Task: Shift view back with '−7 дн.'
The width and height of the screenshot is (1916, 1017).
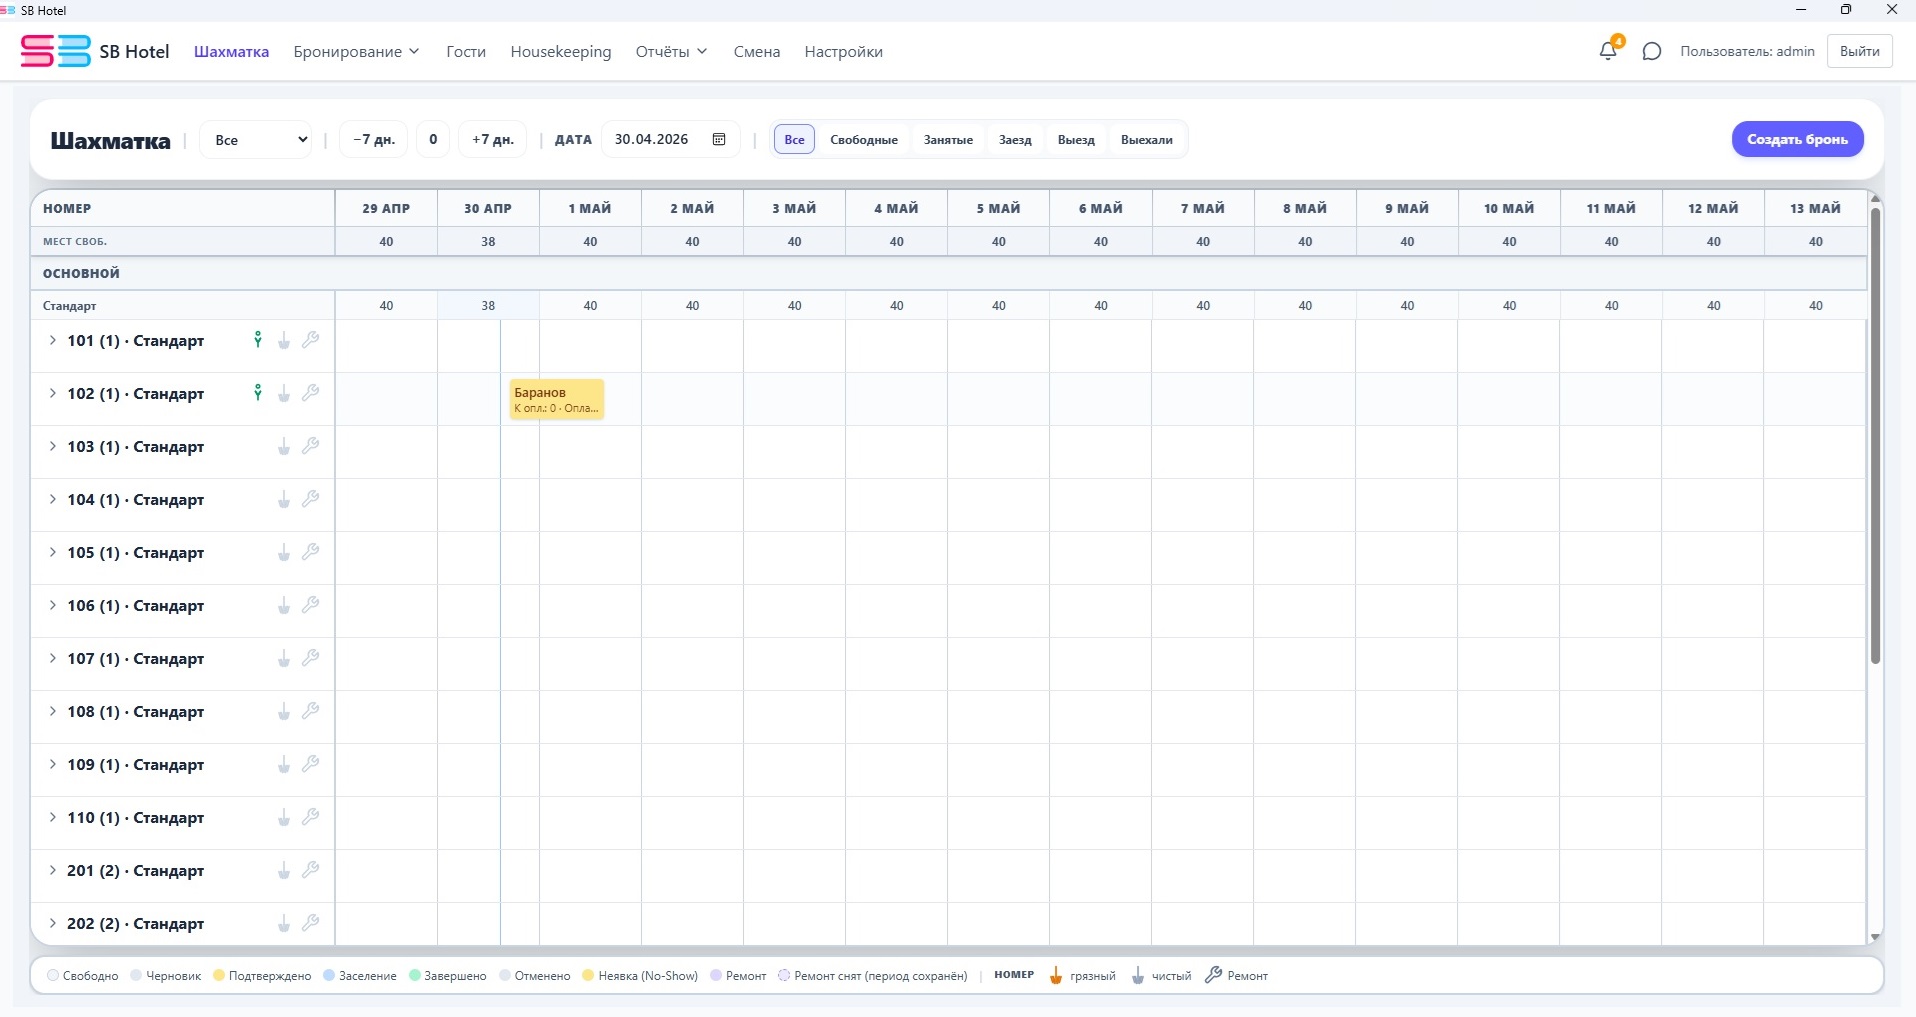Action: [x=374, y=140]
